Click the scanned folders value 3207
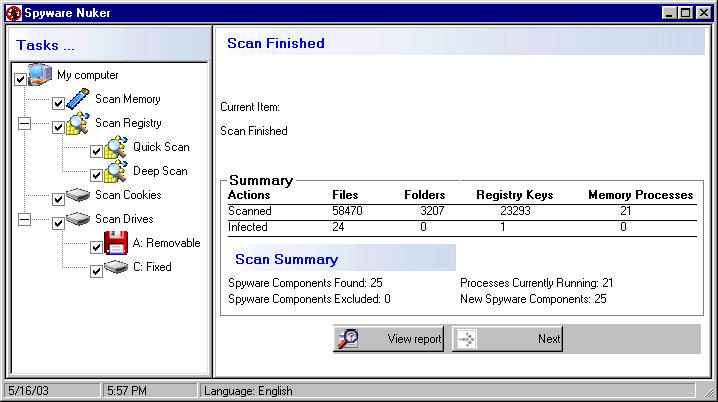 point(432,211)
